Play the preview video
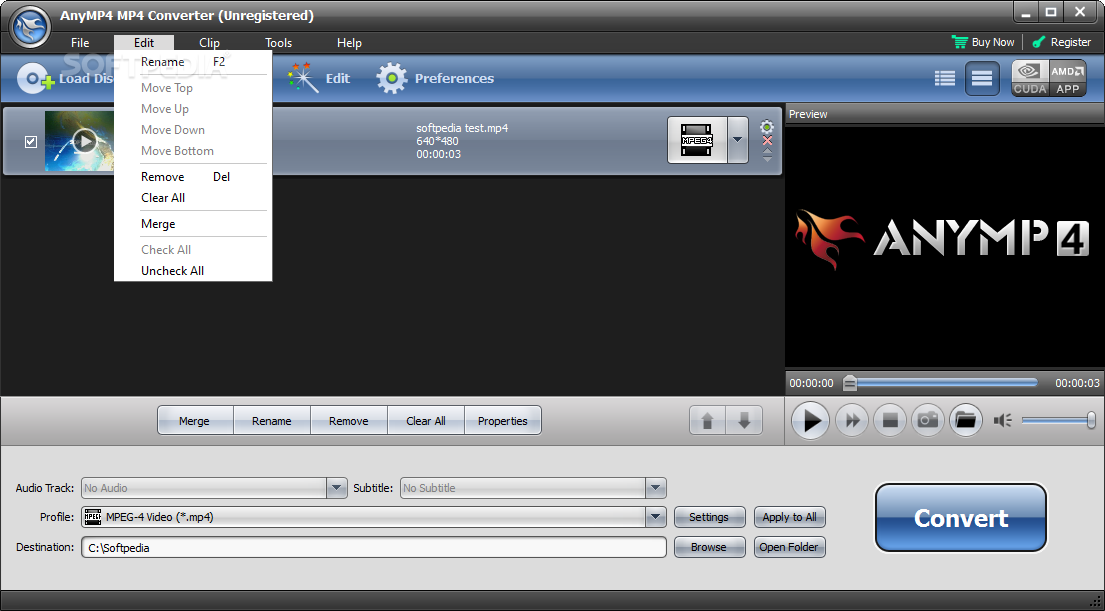1105x611 pixels. click(x=810, y=421)
